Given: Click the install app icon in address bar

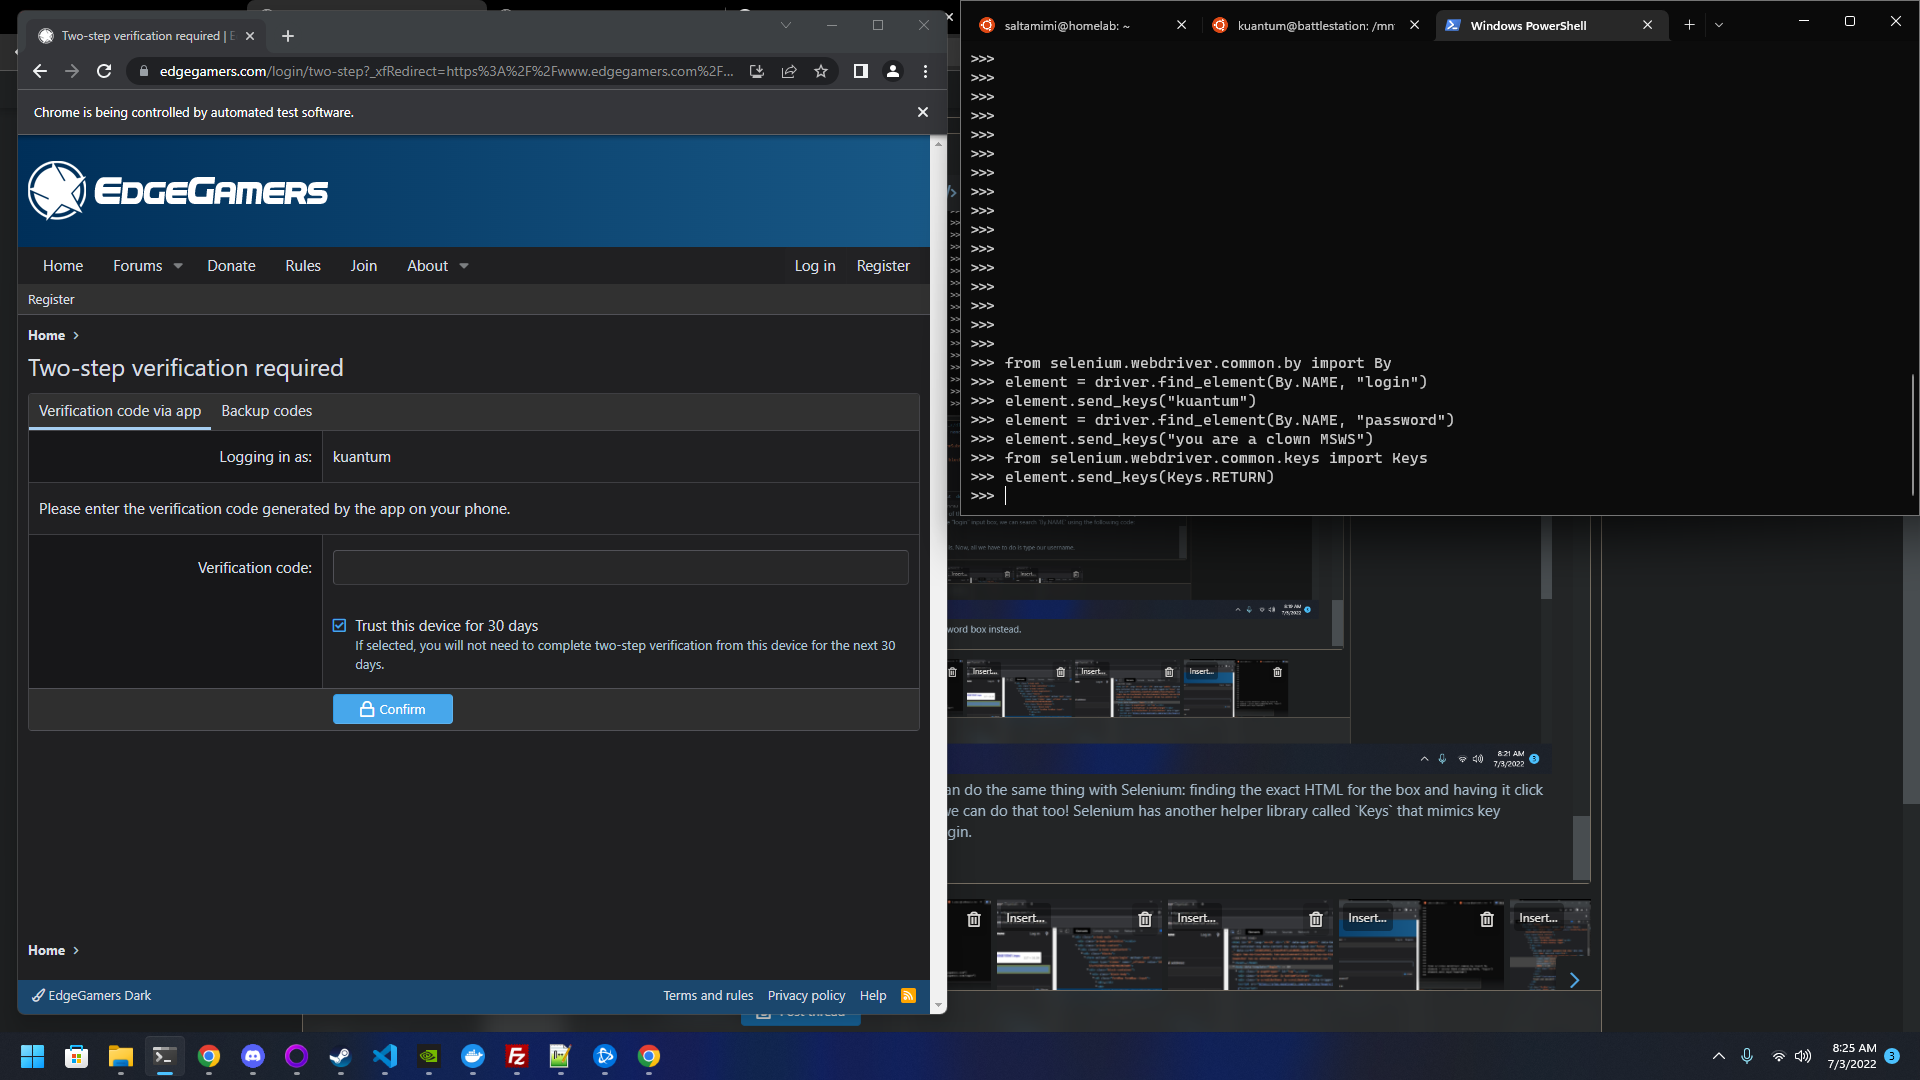Looking at the screenshot, I should pyautogui.click(x=757, y=71).
